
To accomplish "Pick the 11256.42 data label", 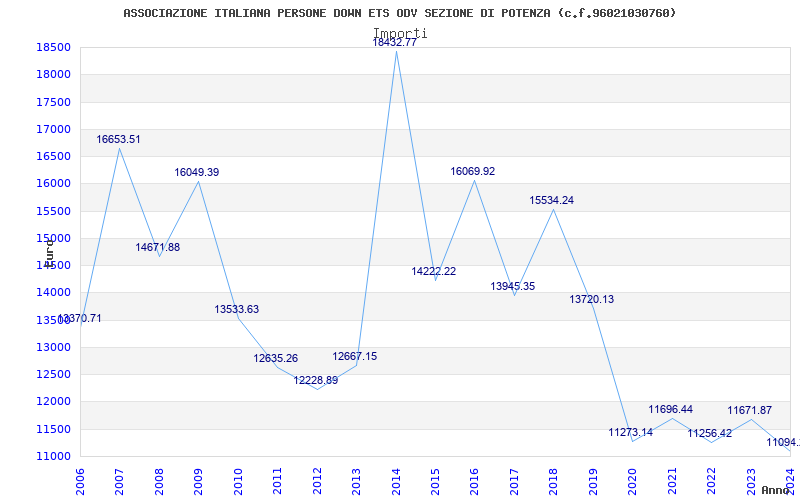I will (710, 434).
